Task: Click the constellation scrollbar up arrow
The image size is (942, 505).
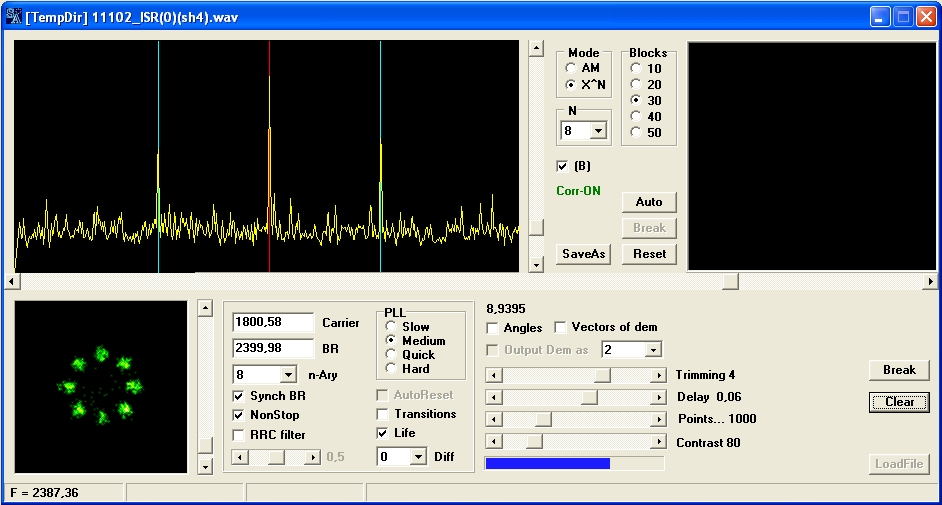Action: (x=205, y=309)
